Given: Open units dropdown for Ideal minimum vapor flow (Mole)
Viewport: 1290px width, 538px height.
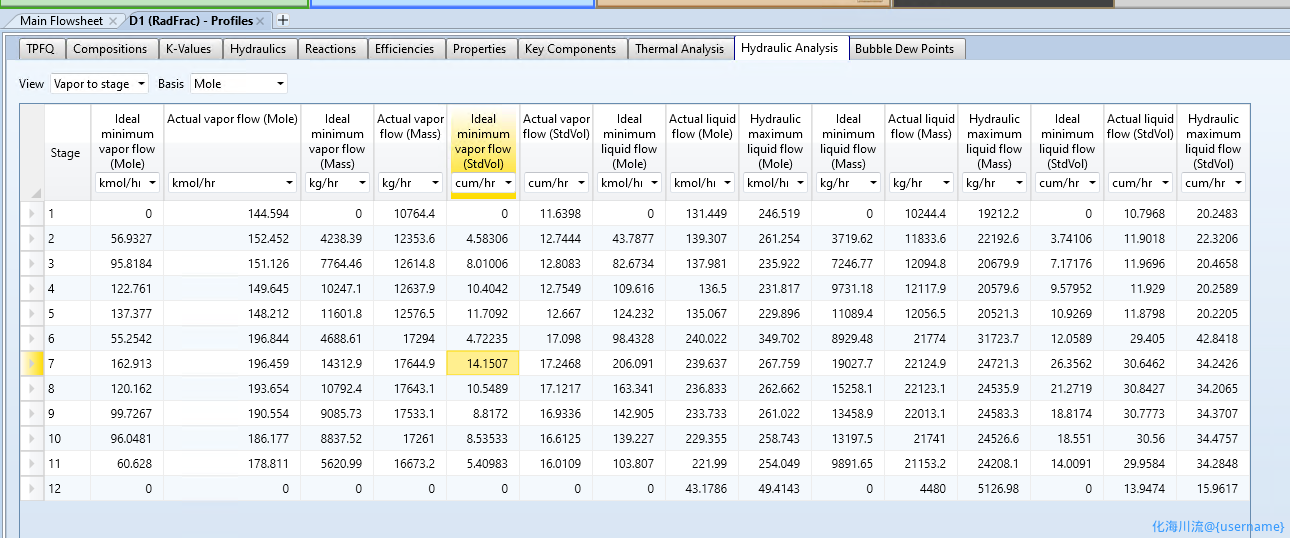Looking at the screenshot, I should (127, 183).
